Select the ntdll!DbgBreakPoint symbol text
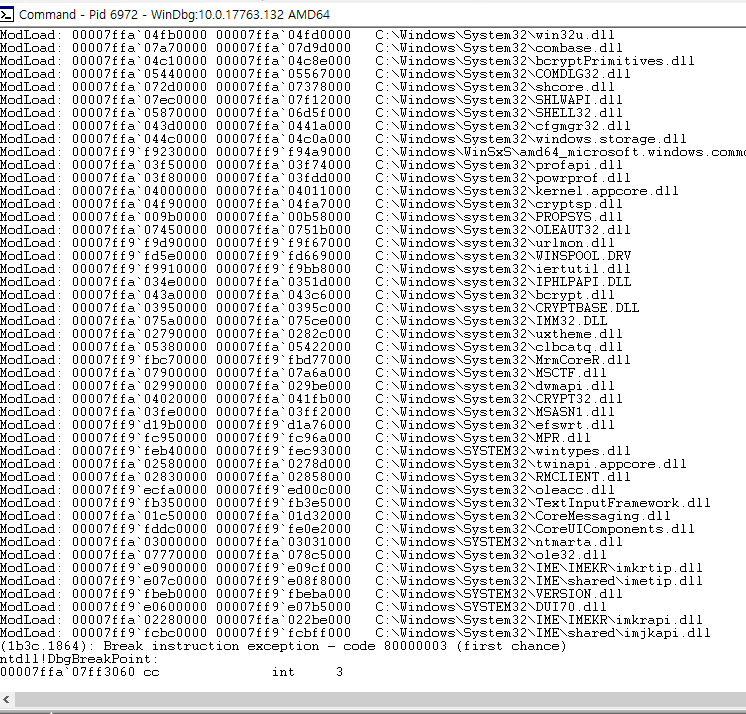 pos(79,659)
